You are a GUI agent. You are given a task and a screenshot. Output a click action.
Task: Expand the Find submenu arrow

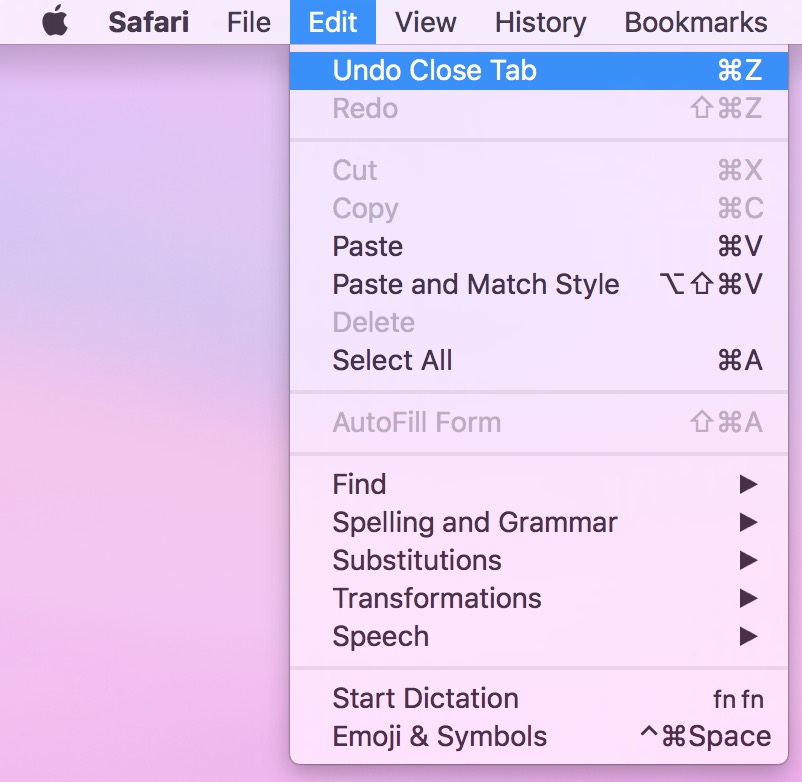point(748,484)
